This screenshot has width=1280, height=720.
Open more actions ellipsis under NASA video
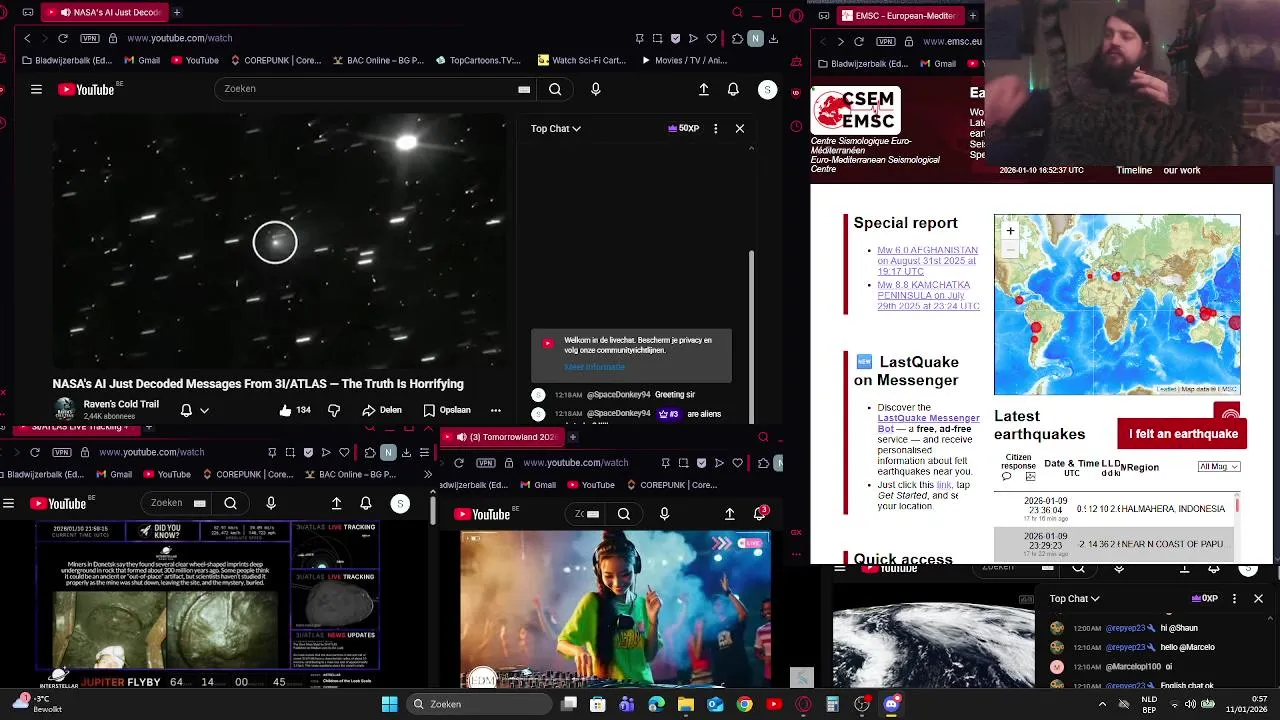pyautogui.click(x=495, y=410)
